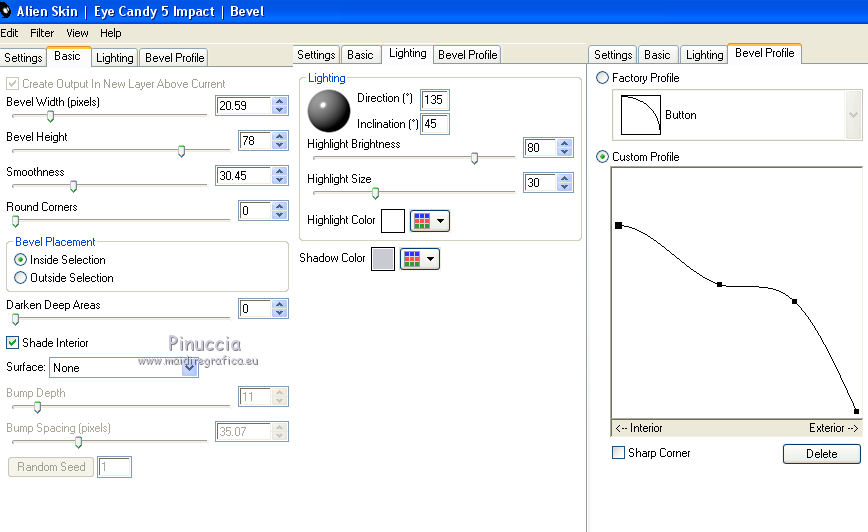Click the Bevel Width slider handle
The image size is (868, 532).
tap(50, 116)
